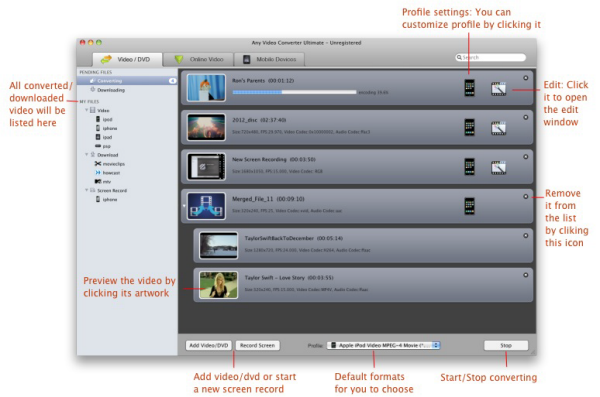Remove Taylor Swift - Love Story from list

pos(525,275)
